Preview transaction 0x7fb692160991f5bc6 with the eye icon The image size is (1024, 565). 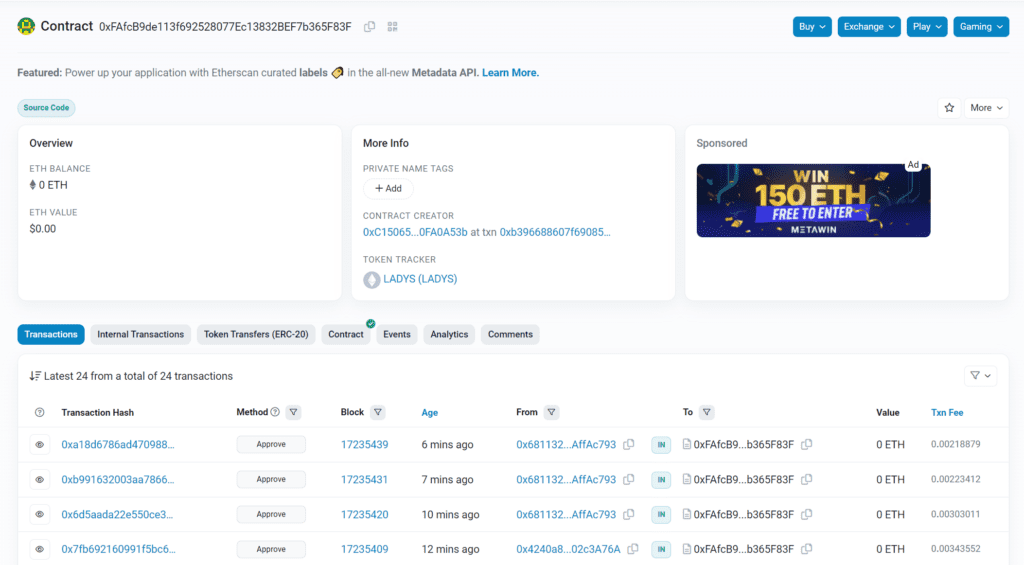pos(40,549)
